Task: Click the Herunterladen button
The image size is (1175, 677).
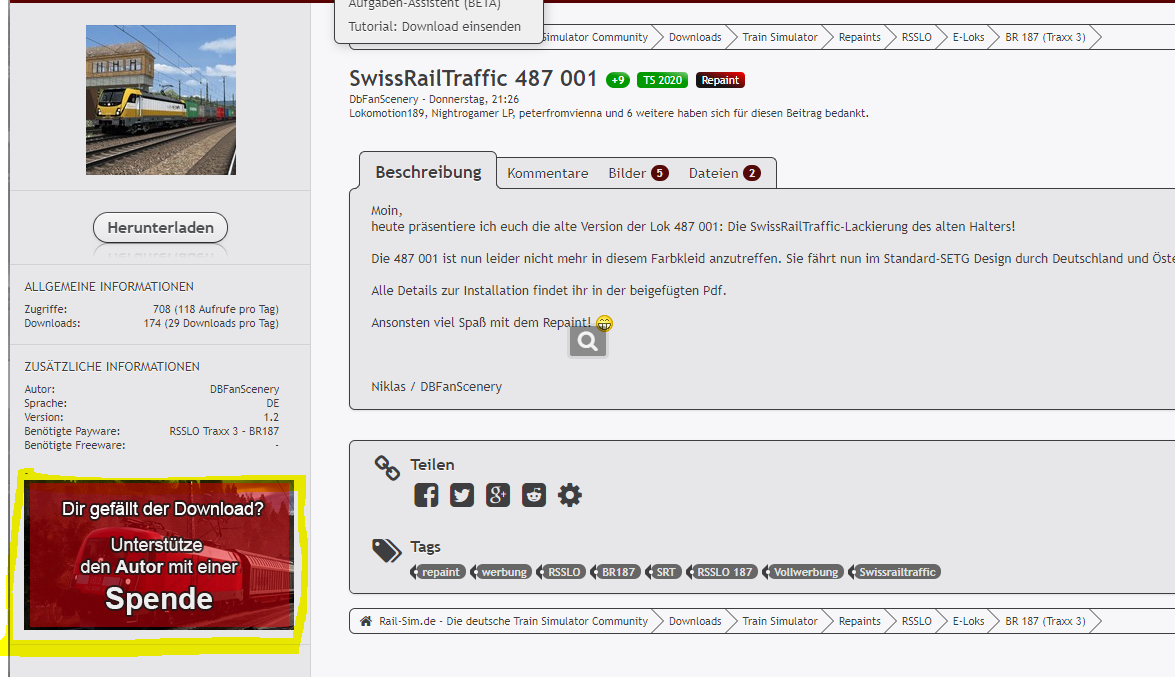Action: click(x=160, y=228)
